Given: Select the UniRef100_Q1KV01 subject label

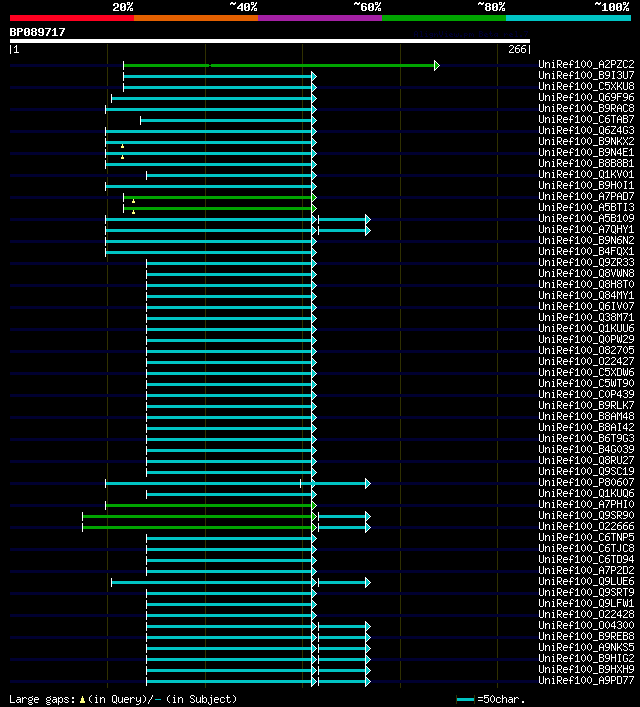Looking at the screenshot, I should coord(586,174).
